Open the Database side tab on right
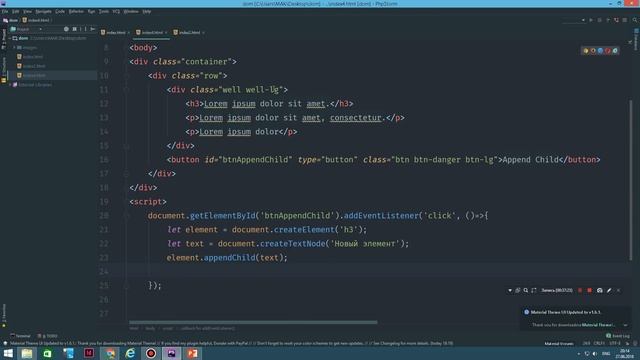 point(636,40)
